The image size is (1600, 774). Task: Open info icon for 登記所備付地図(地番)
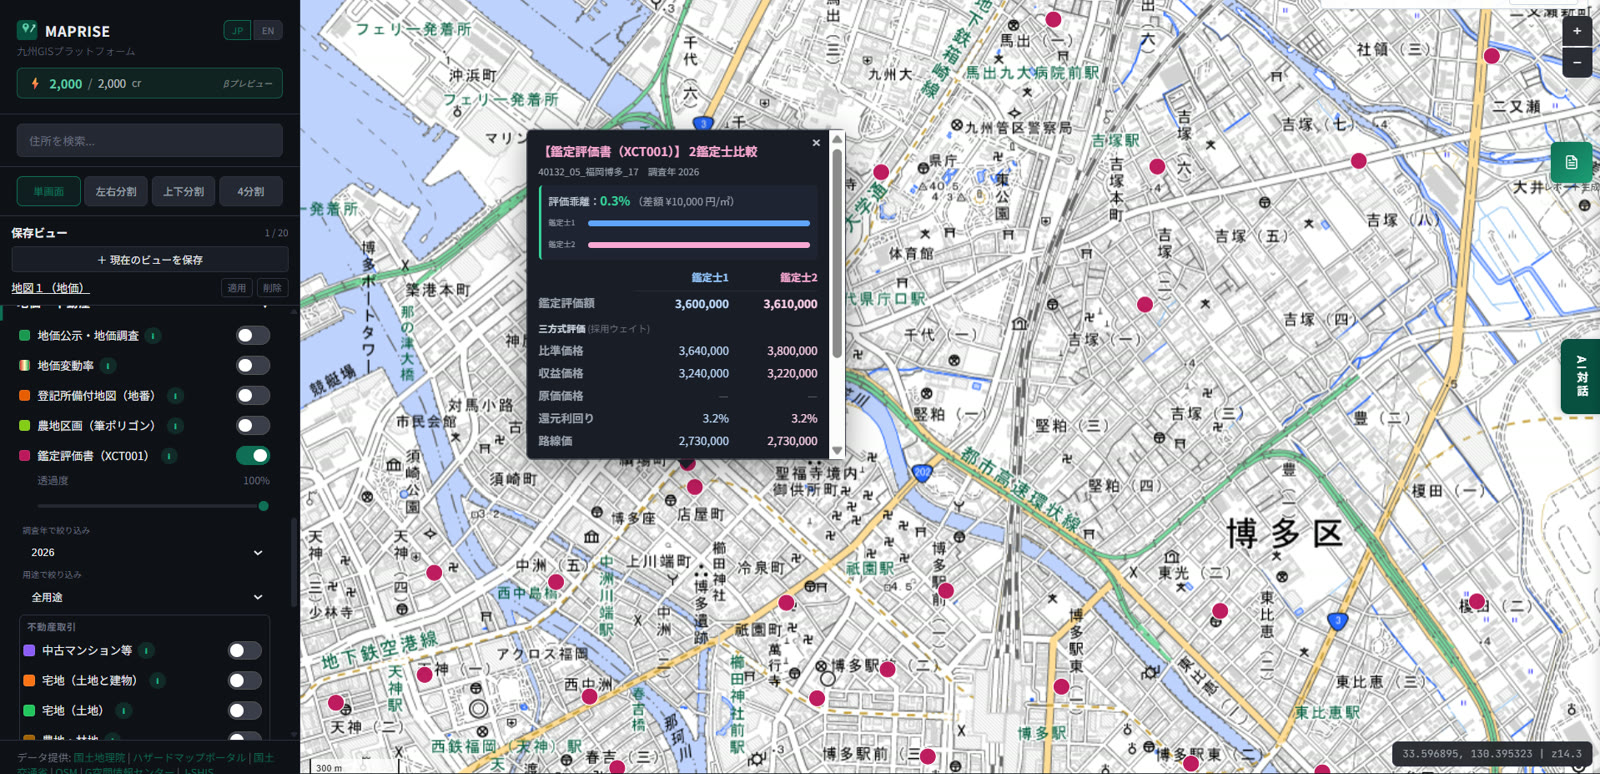175,396
